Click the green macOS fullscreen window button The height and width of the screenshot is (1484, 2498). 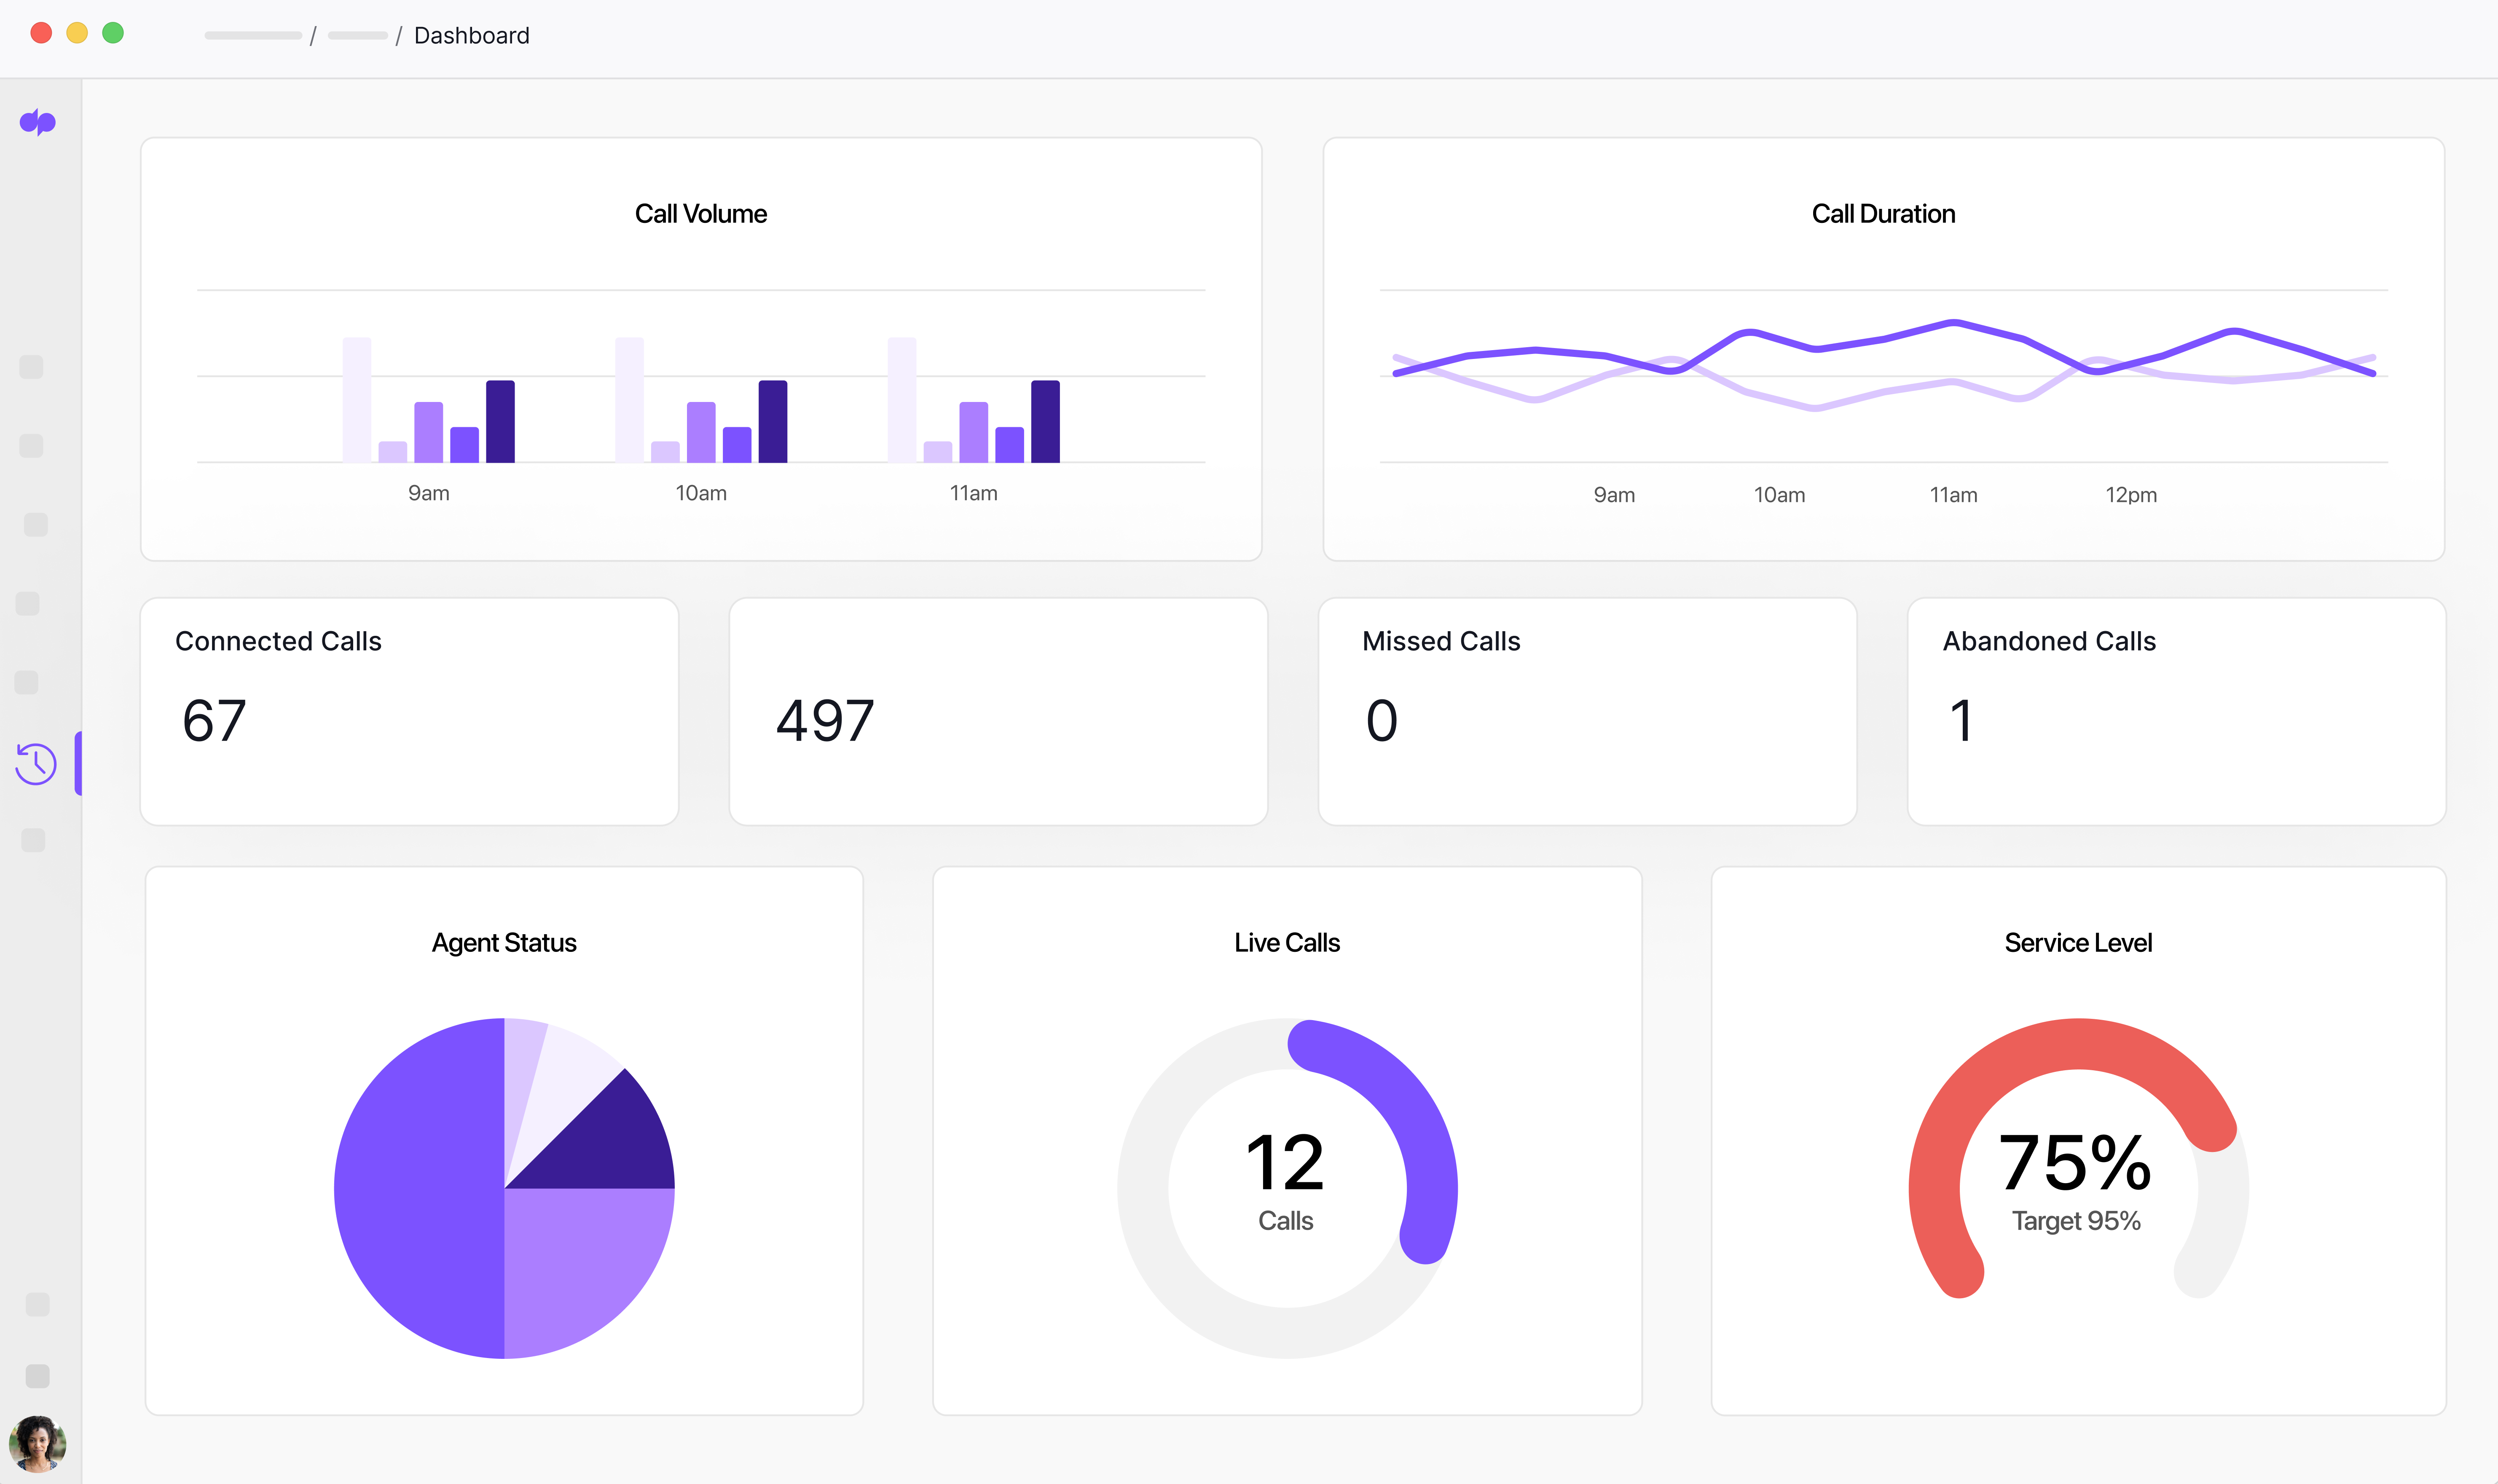pyautogui.click(x=113, y=33)
